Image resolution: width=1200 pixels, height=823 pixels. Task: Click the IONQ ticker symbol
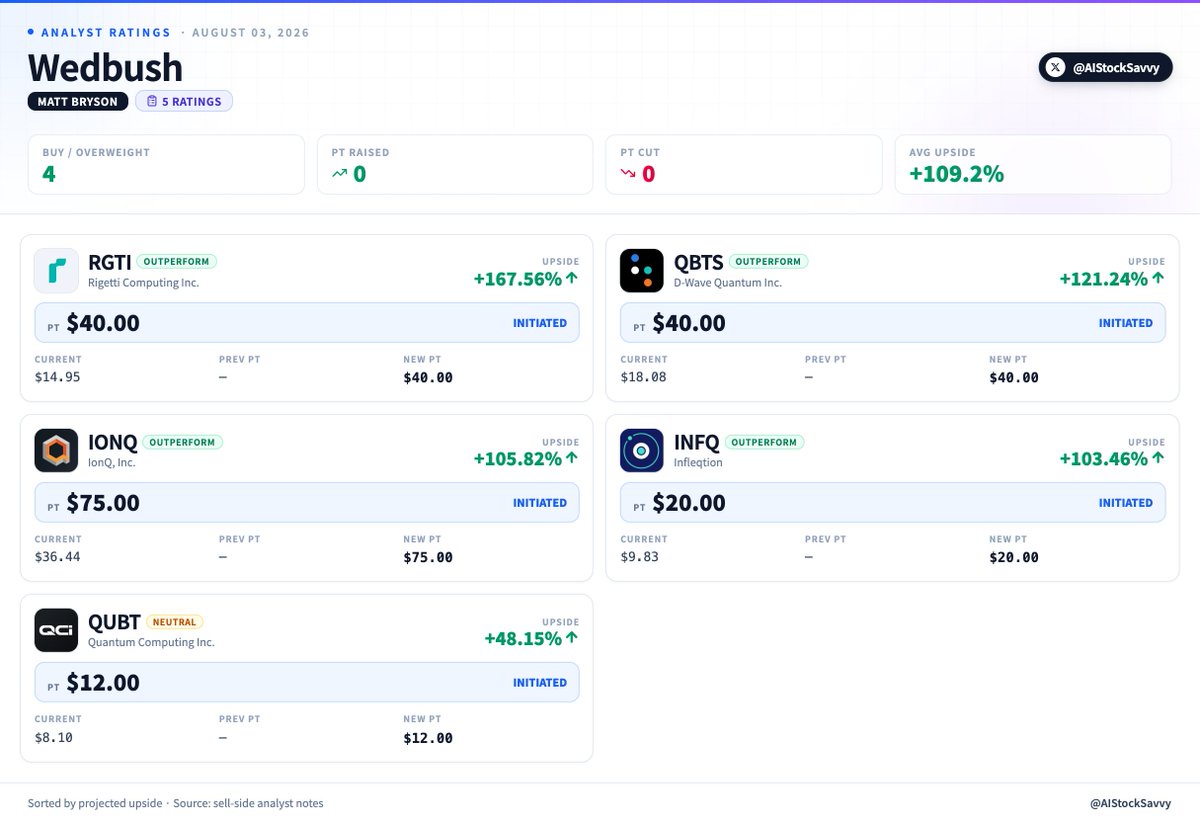(x=111, y=442)
